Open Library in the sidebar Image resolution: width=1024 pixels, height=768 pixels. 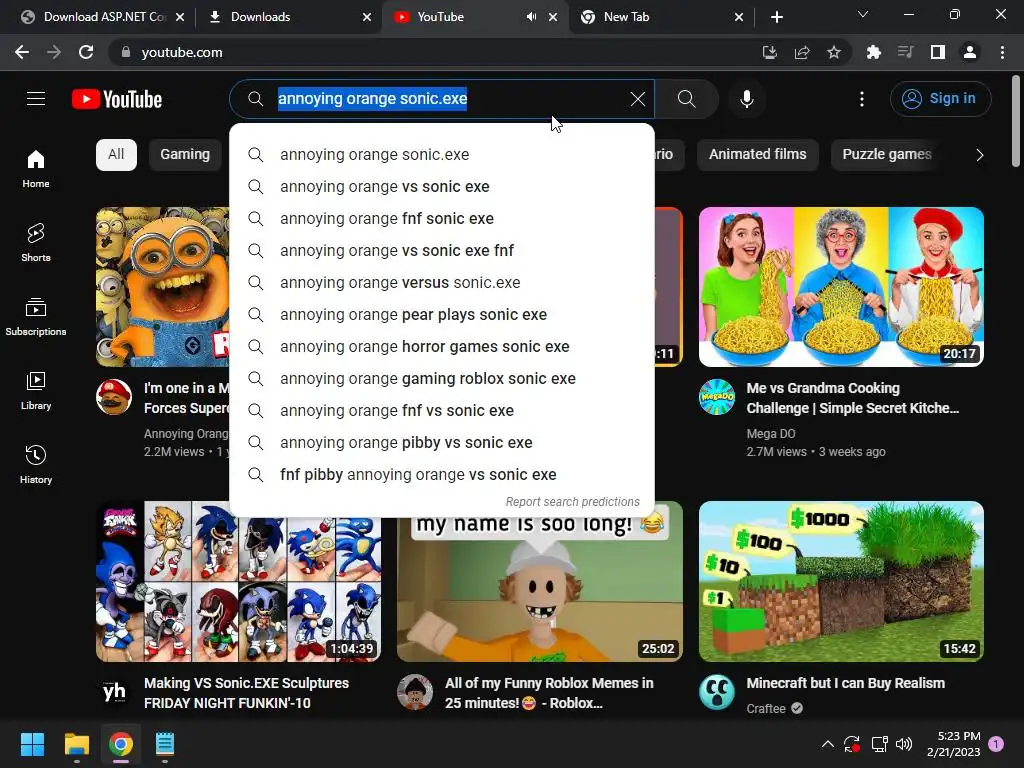pyautogui.click(x=36, y=391)
